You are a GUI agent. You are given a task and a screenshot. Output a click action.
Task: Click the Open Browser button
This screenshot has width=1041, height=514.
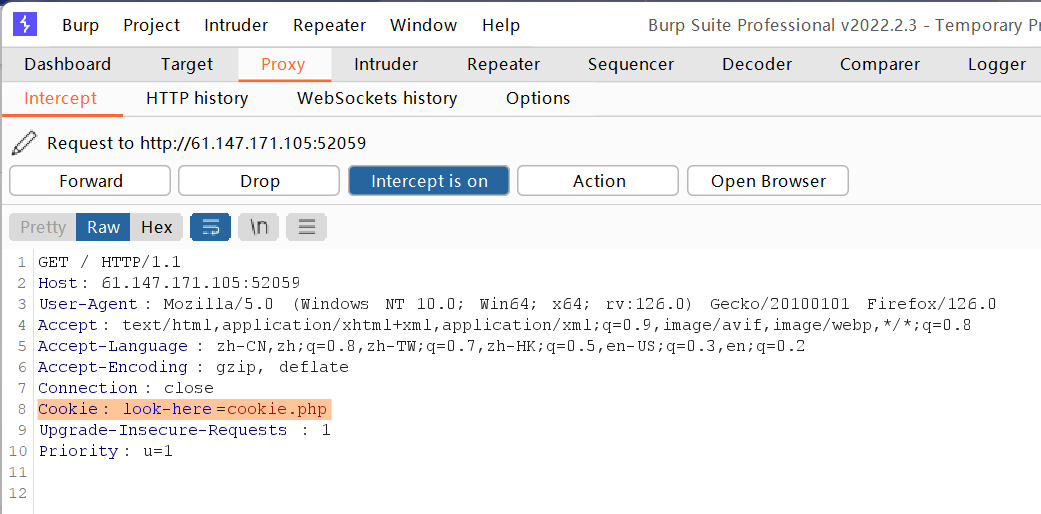click(x=767, y=181)
